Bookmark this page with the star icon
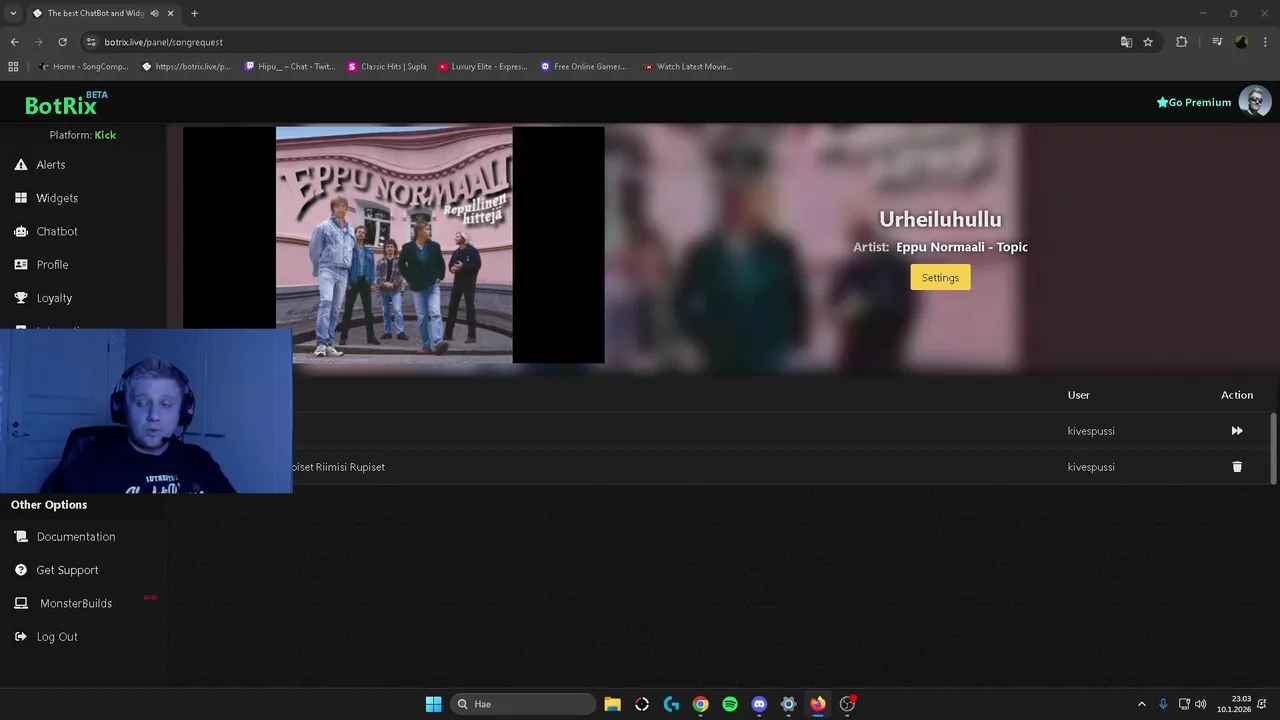Screen dimensions: 1280x720 point(1148,42)
